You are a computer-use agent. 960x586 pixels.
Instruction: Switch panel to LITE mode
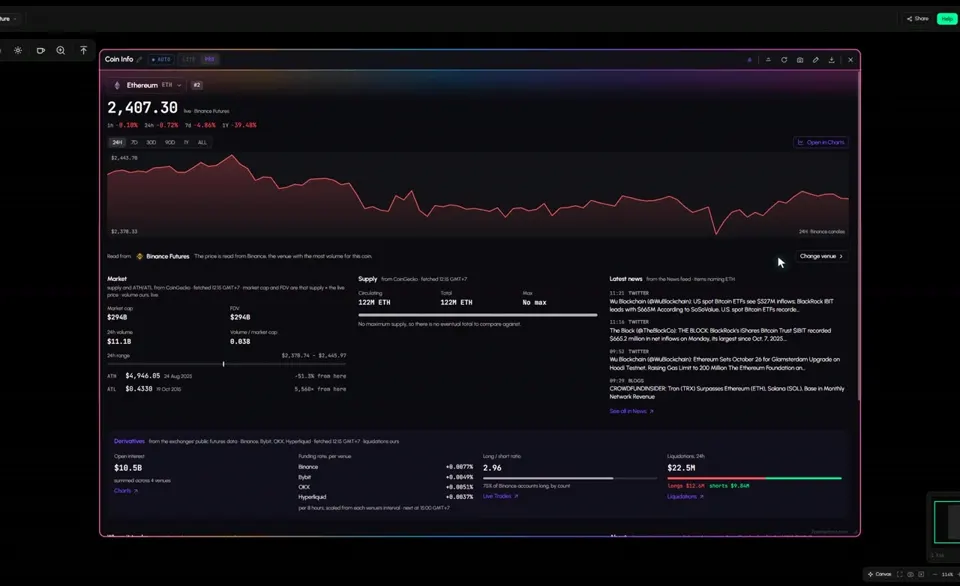[x=189, y=59]
